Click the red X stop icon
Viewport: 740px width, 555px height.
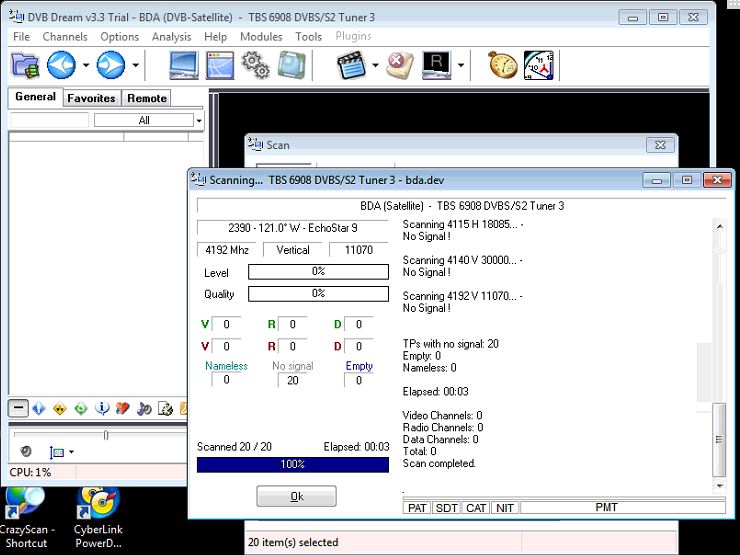tap(400, 65)
